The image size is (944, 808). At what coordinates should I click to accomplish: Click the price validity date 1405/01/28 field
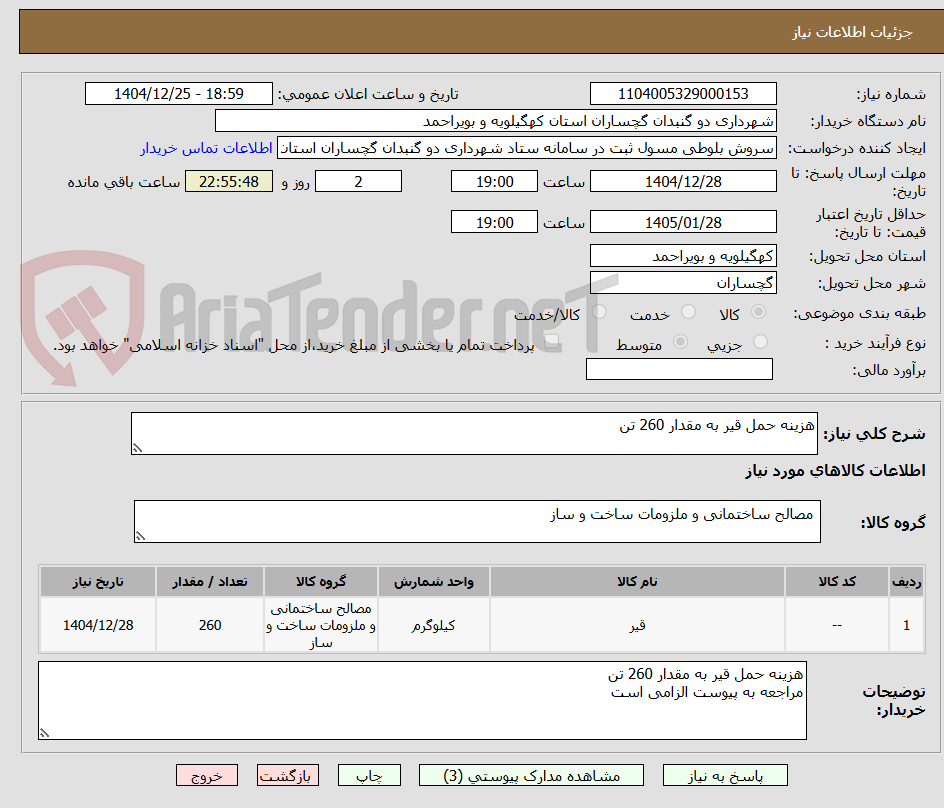coord(683,222)
